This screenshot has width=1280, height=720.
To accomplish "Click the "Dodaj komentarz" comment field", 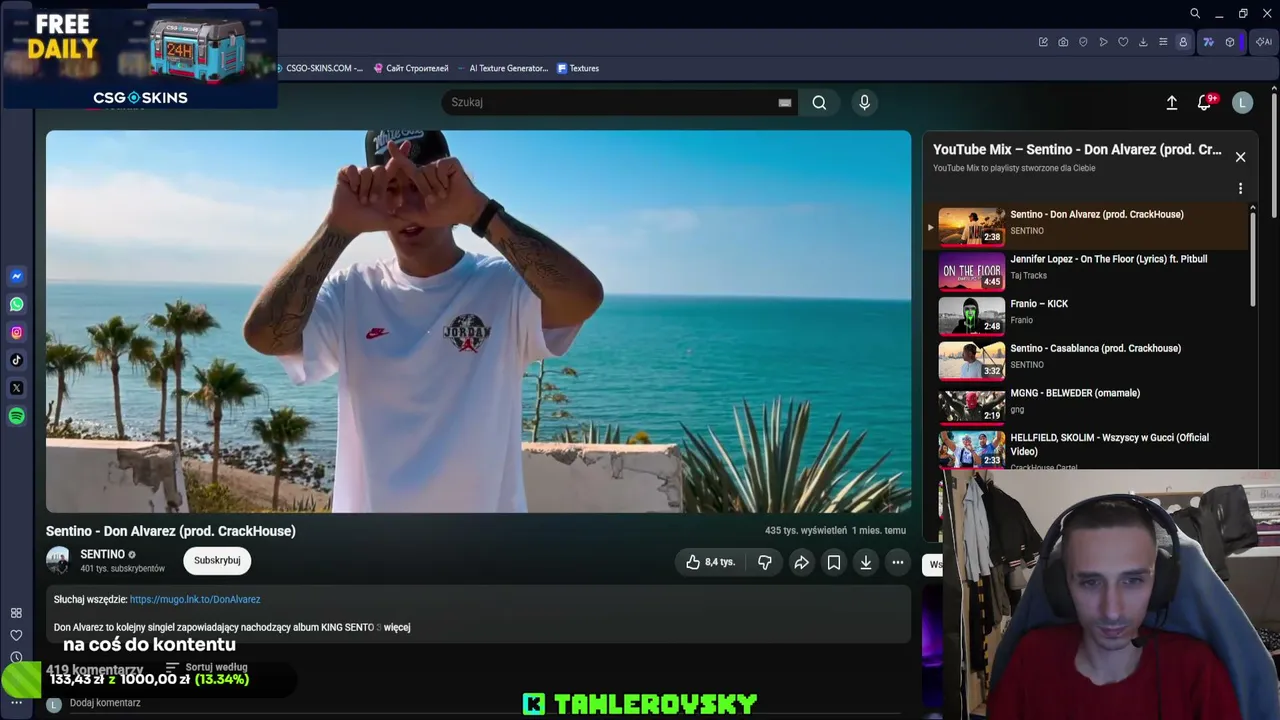I will point(105,703).
